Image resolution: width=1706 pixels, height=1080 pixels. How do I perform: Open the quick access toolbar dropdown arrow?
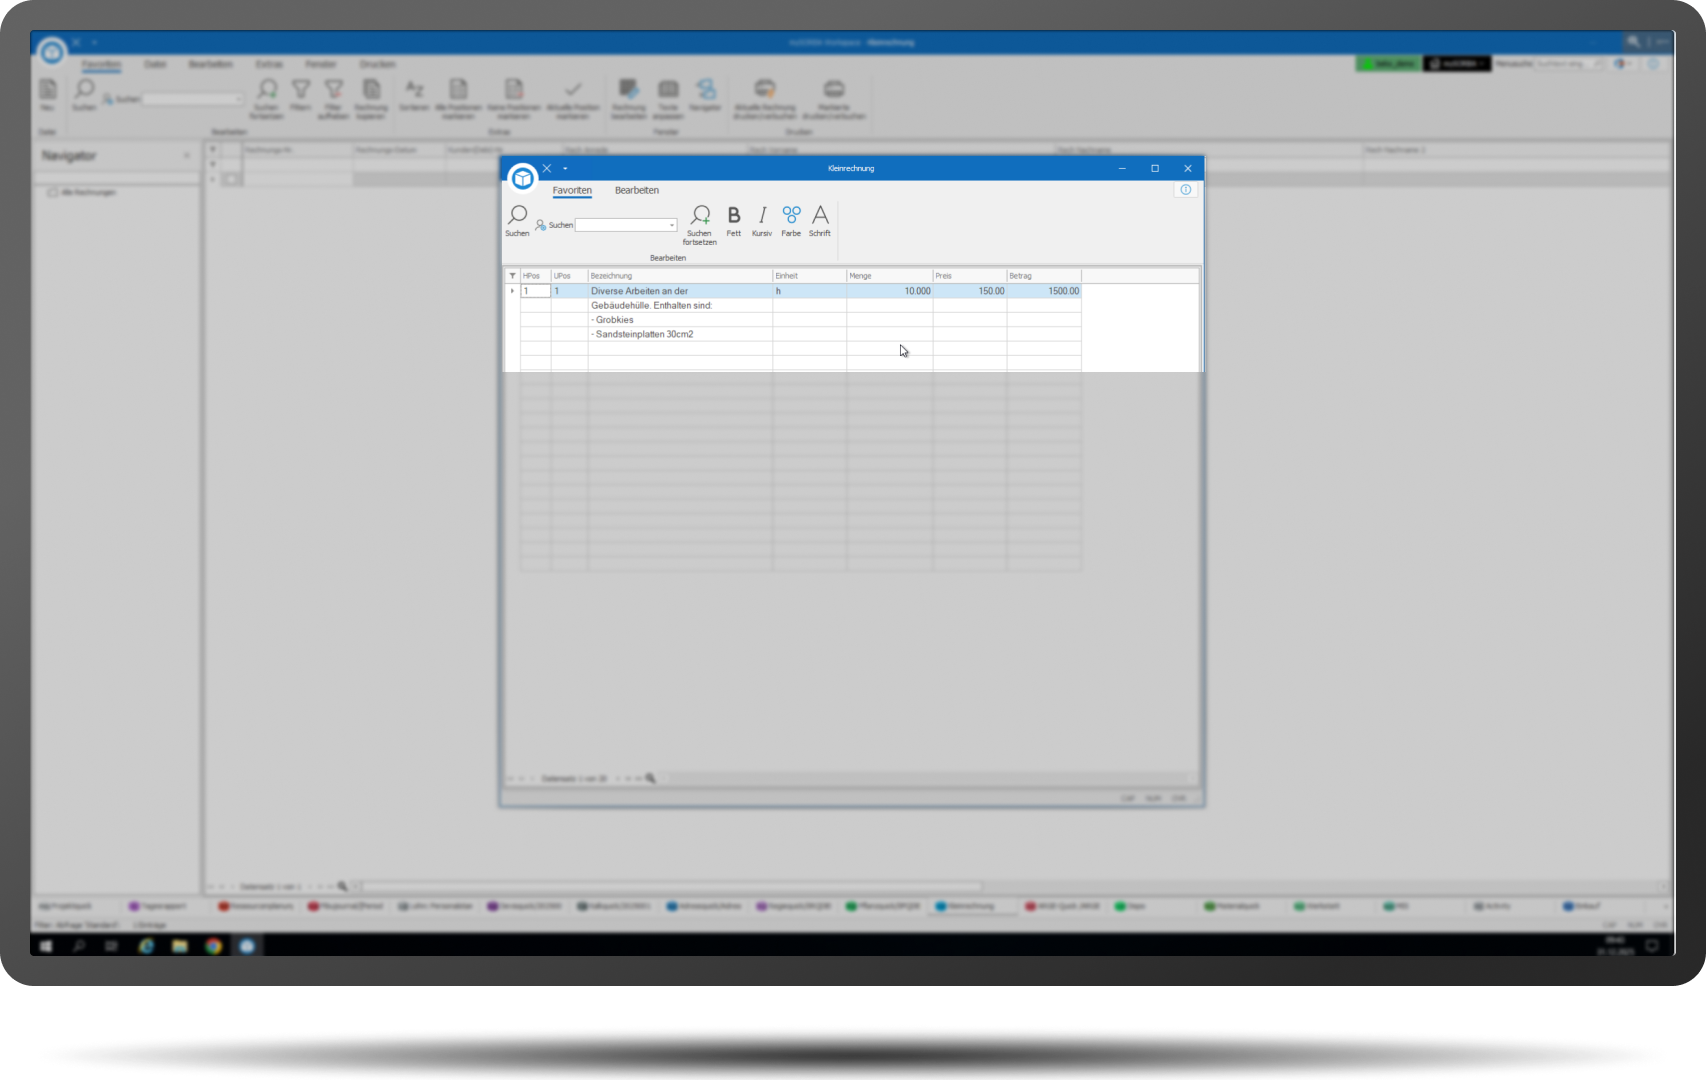click(565, 168)
